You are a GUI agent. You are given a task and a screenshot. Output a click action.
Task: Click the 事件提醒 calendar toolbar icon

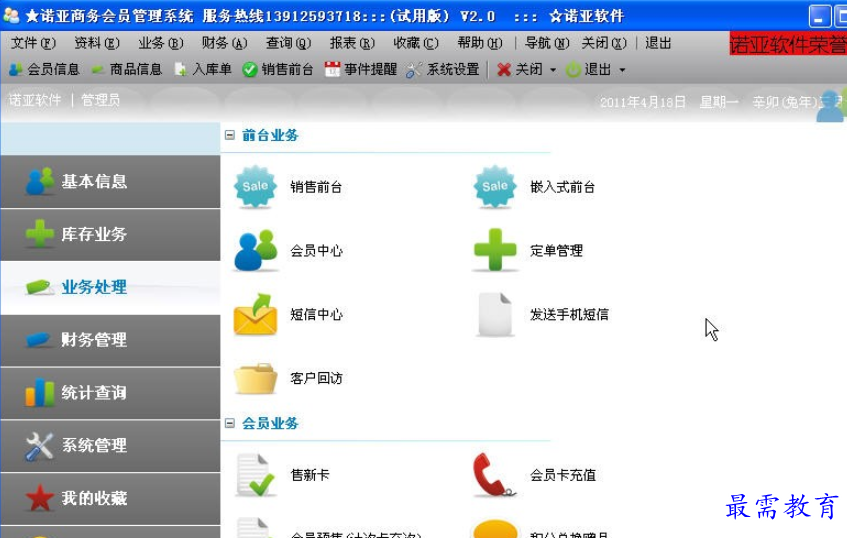332,69
